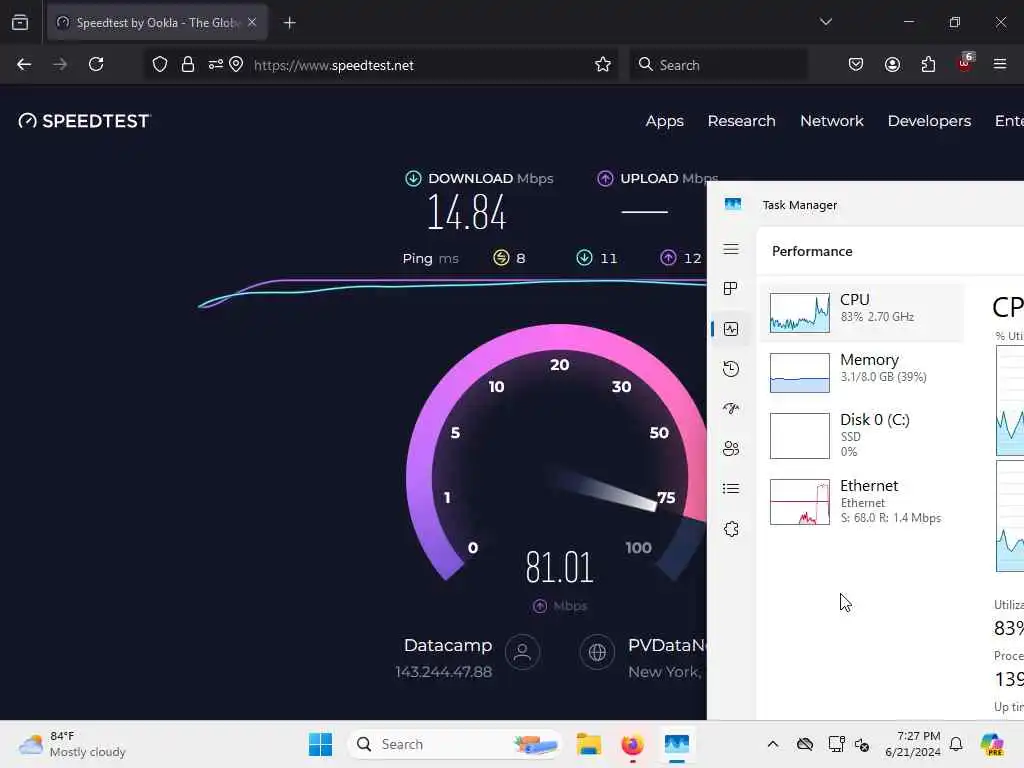
Task: Reload the Speedtest page
Action: coord(96,64)
